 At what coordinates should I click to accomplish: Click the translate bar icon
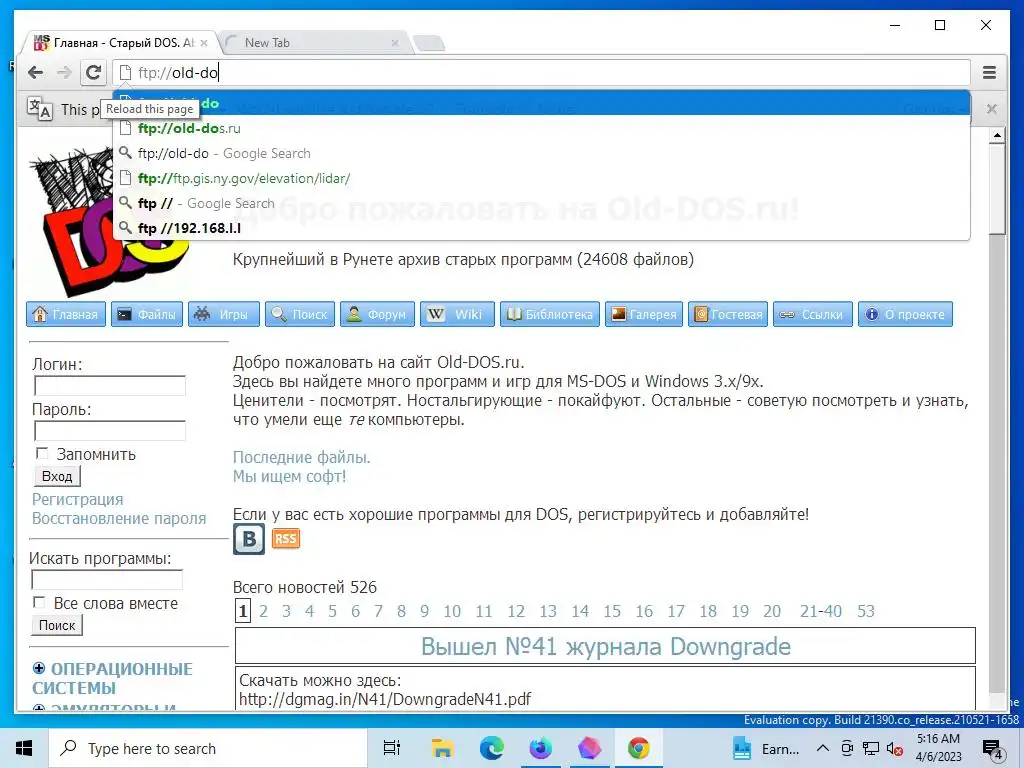(x=39, y=108)
